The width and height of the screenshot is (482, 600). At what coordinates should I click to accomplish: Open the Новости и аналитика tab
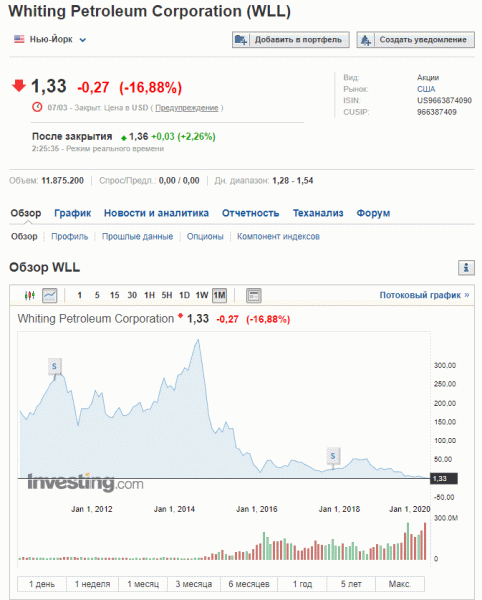156,213
